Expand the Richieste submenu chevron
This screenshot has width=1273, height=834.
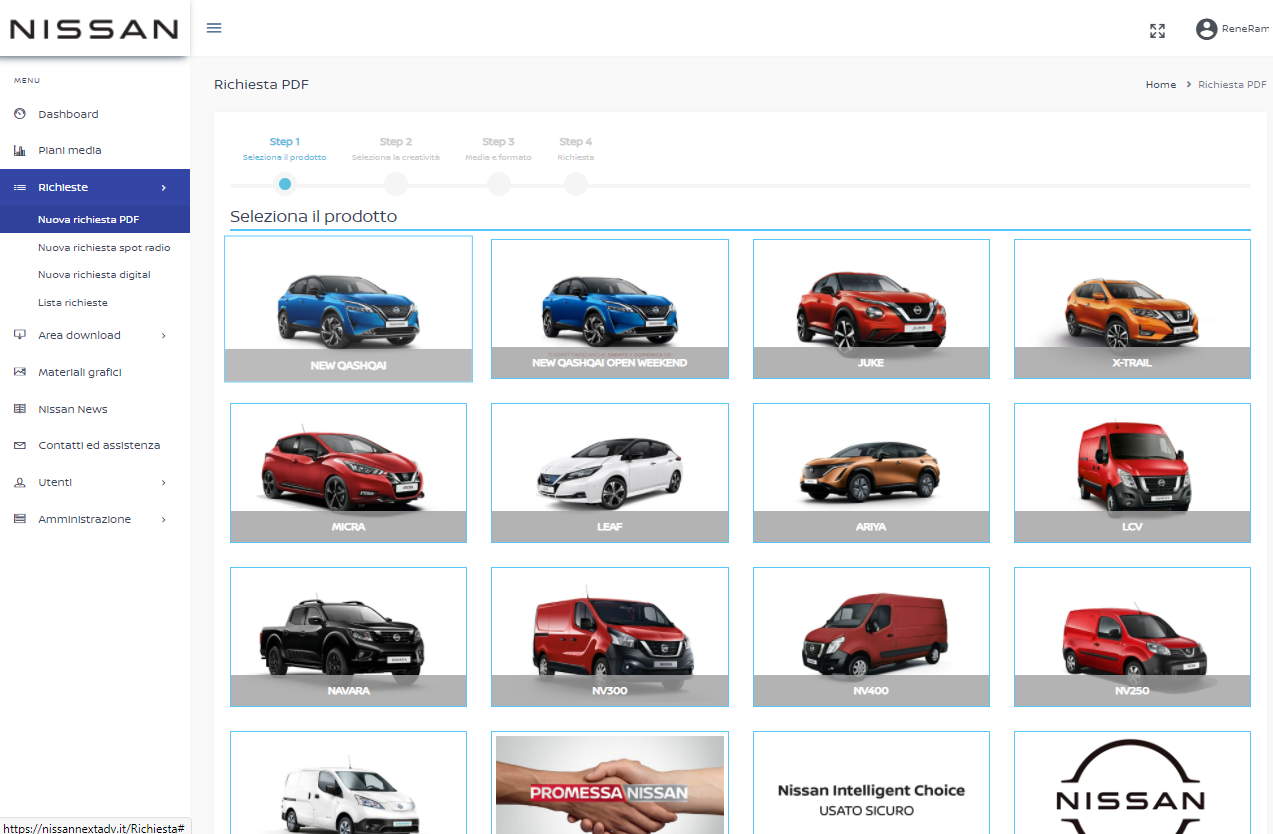click(x=164, y=188)
